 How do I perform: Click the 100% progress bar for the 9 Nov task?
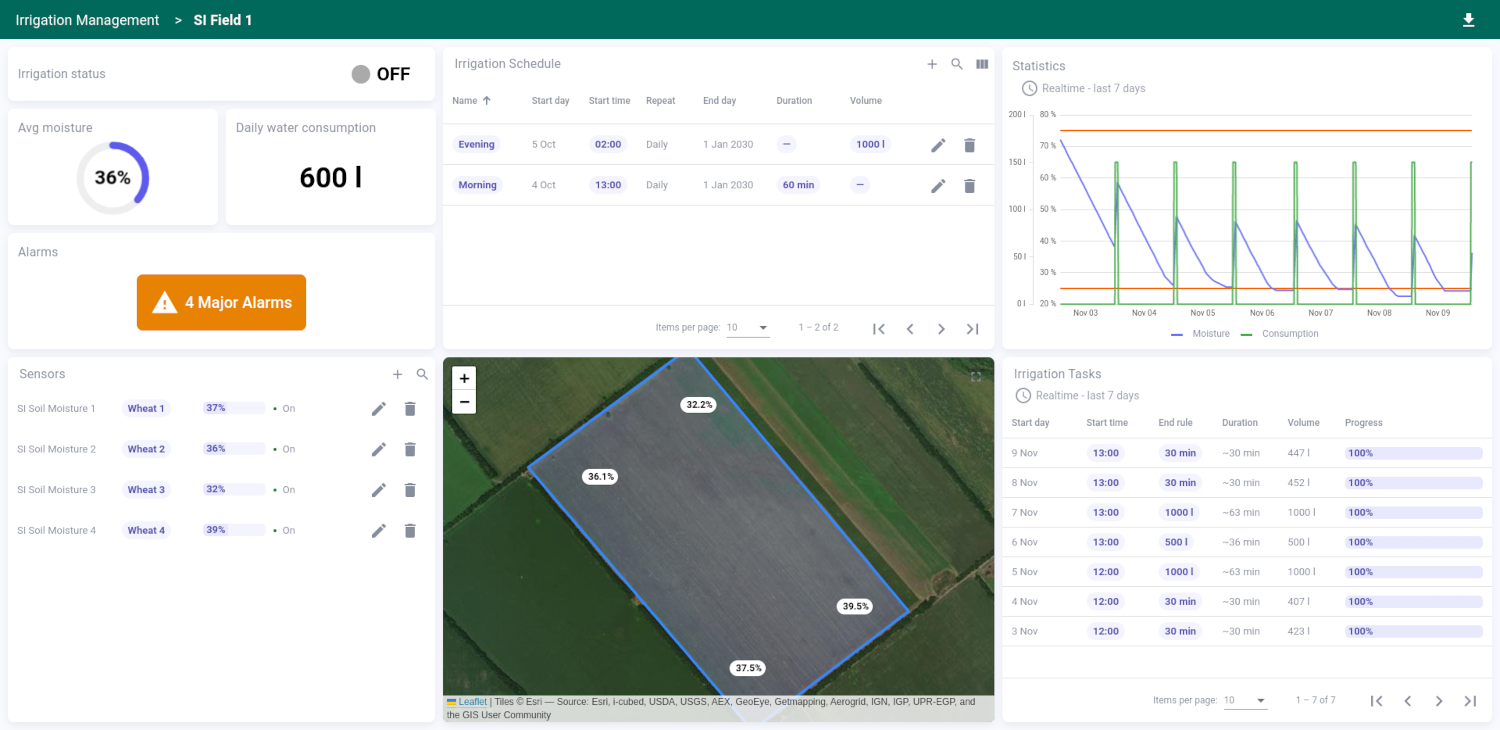click(1413, 452)
